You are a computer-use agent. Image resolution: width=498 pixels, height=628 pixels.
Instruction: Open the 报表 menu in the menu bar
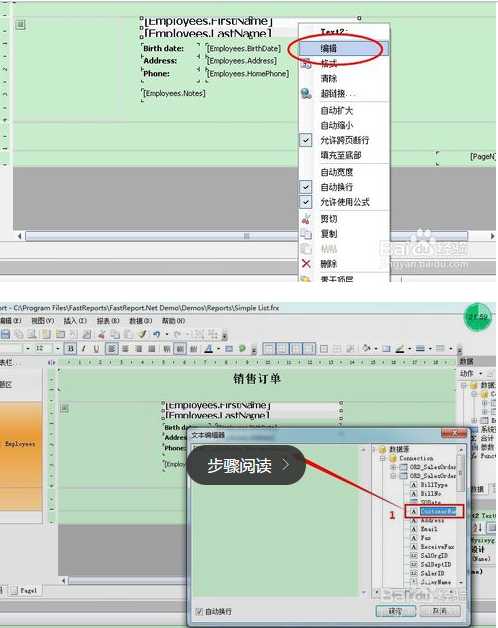pyautogui.click(x=108, y=321)
